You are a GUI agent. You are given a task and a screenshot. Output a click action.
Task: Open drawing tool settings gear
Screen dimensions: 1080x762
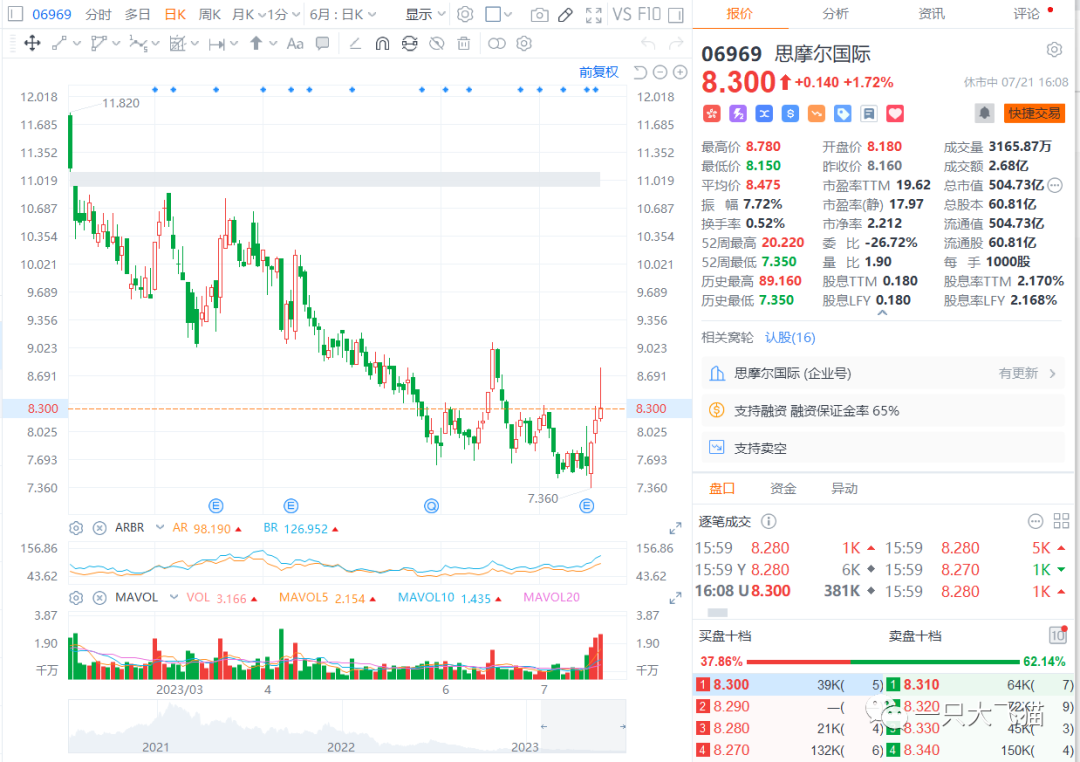point(524,44)
